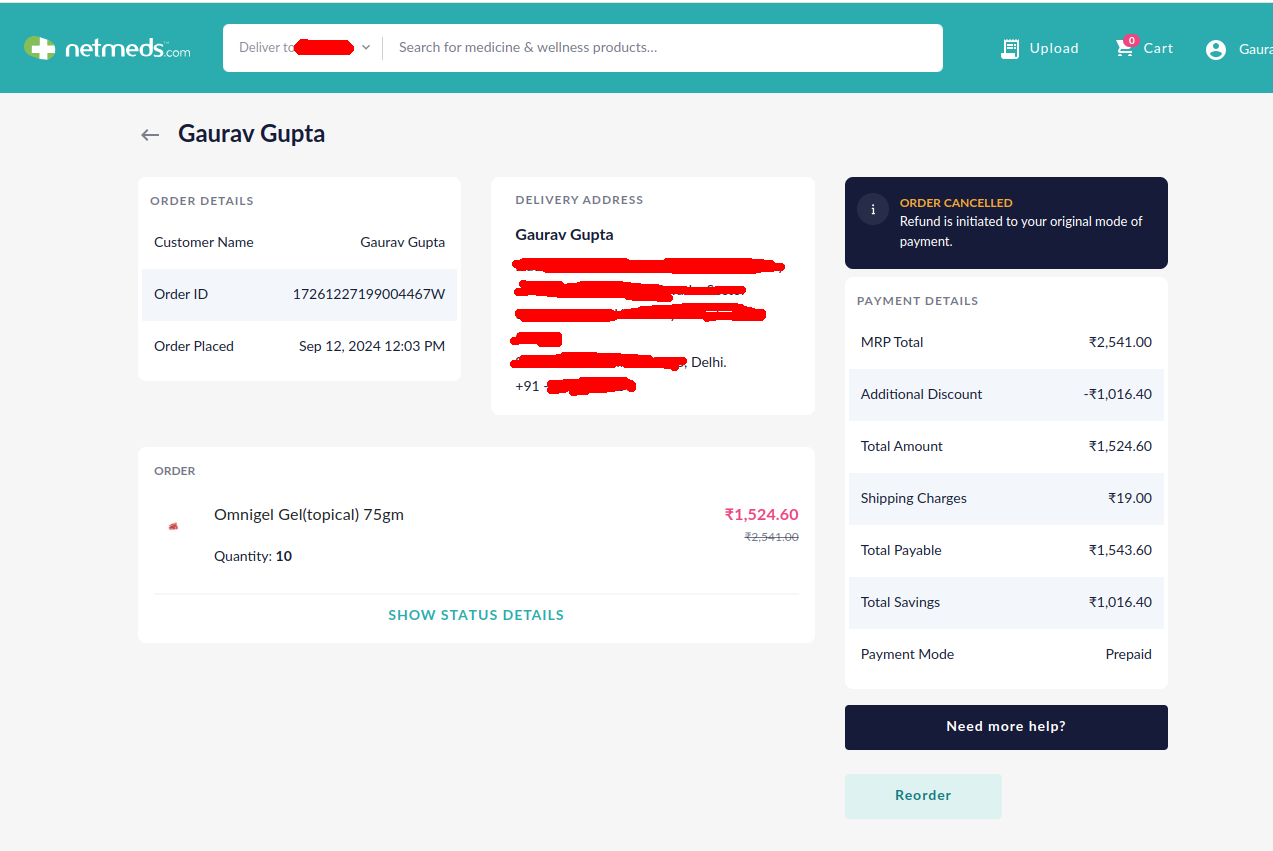Click the info icon in Order Cancelled banner
The height and width of the screenshot is (851, 1273).
pyautogui.click(x=873, y=209)
